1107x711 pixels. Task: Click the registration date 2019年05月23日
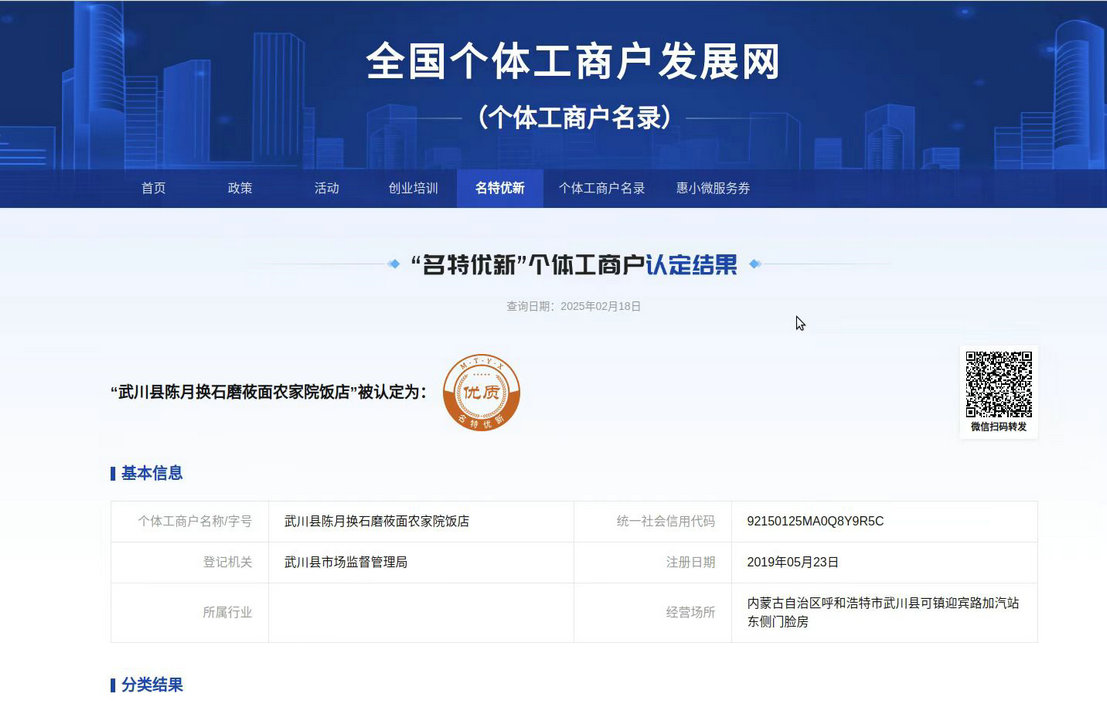[x=793, y=562]
